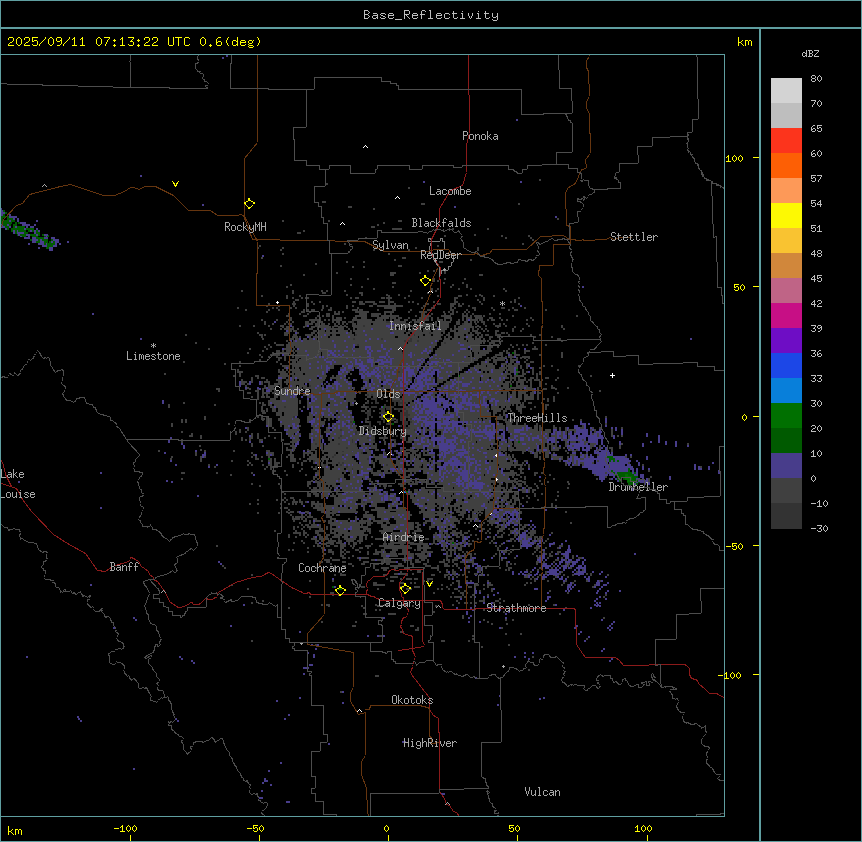Pick the light gray 80-70 dBZ swatch
The height and width of the screenshot is (842, 862).
pos(786,91)
